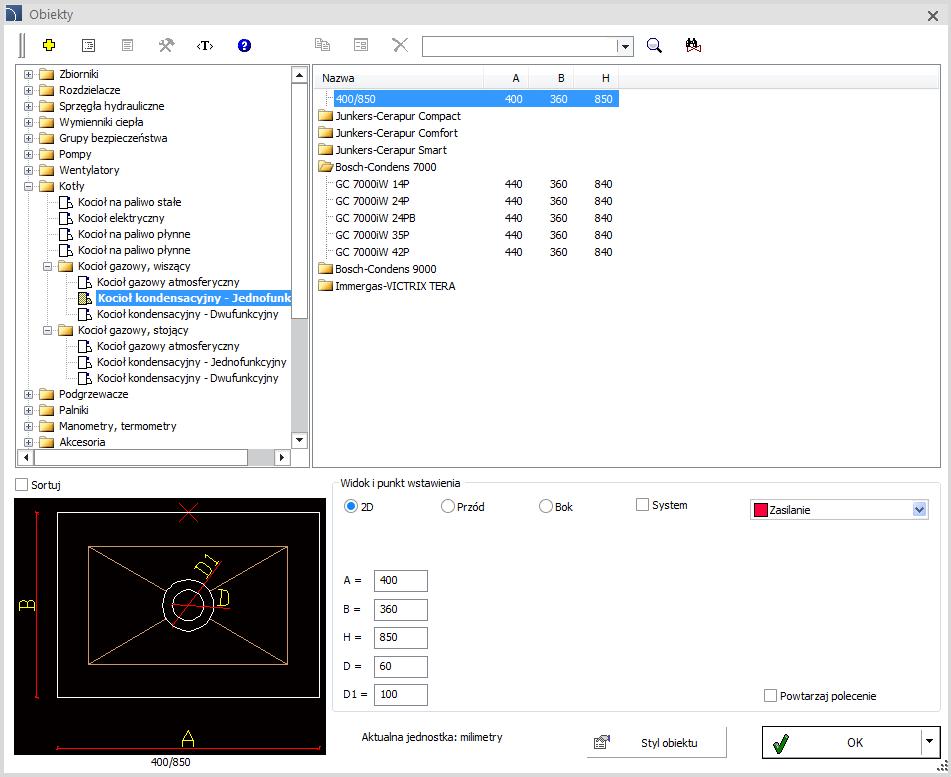Select Kocioł kondensacyjny - Jednofunkcyjny under stojący
Screen dimensions: 951x777
coord(192,362)
